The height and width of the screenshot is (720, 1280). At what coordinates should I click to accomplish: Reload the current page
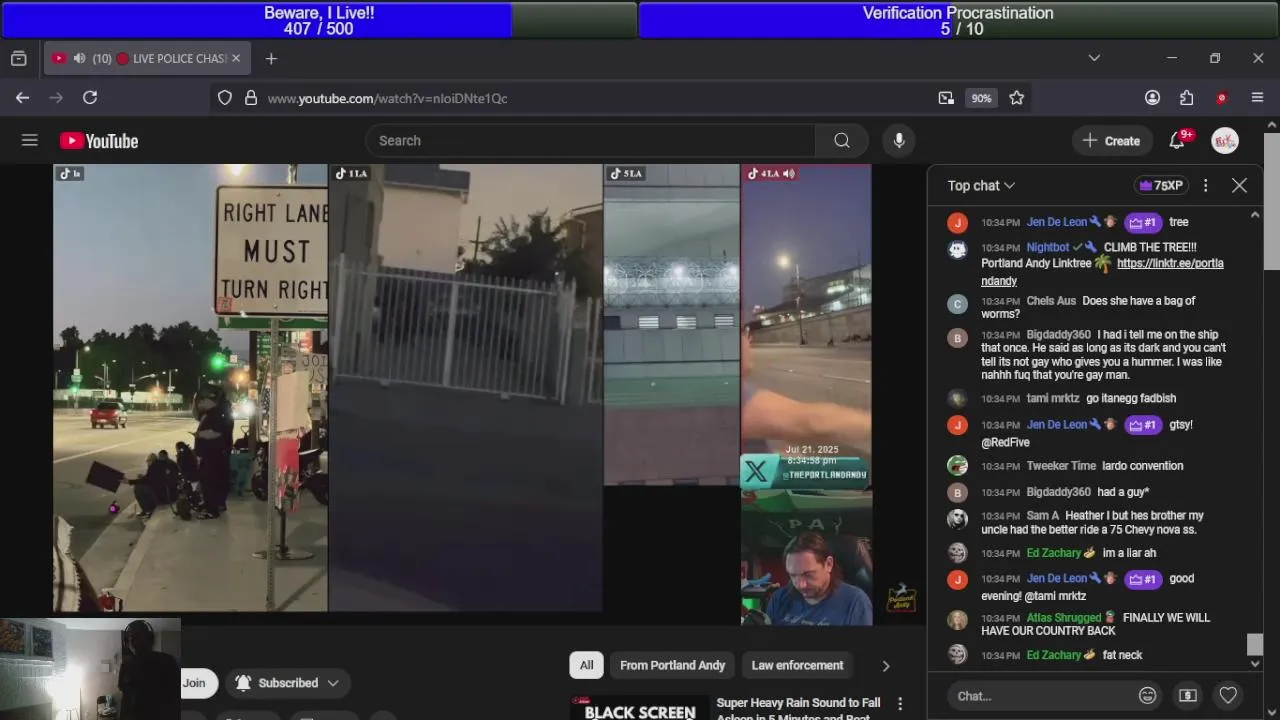(90, 97)
